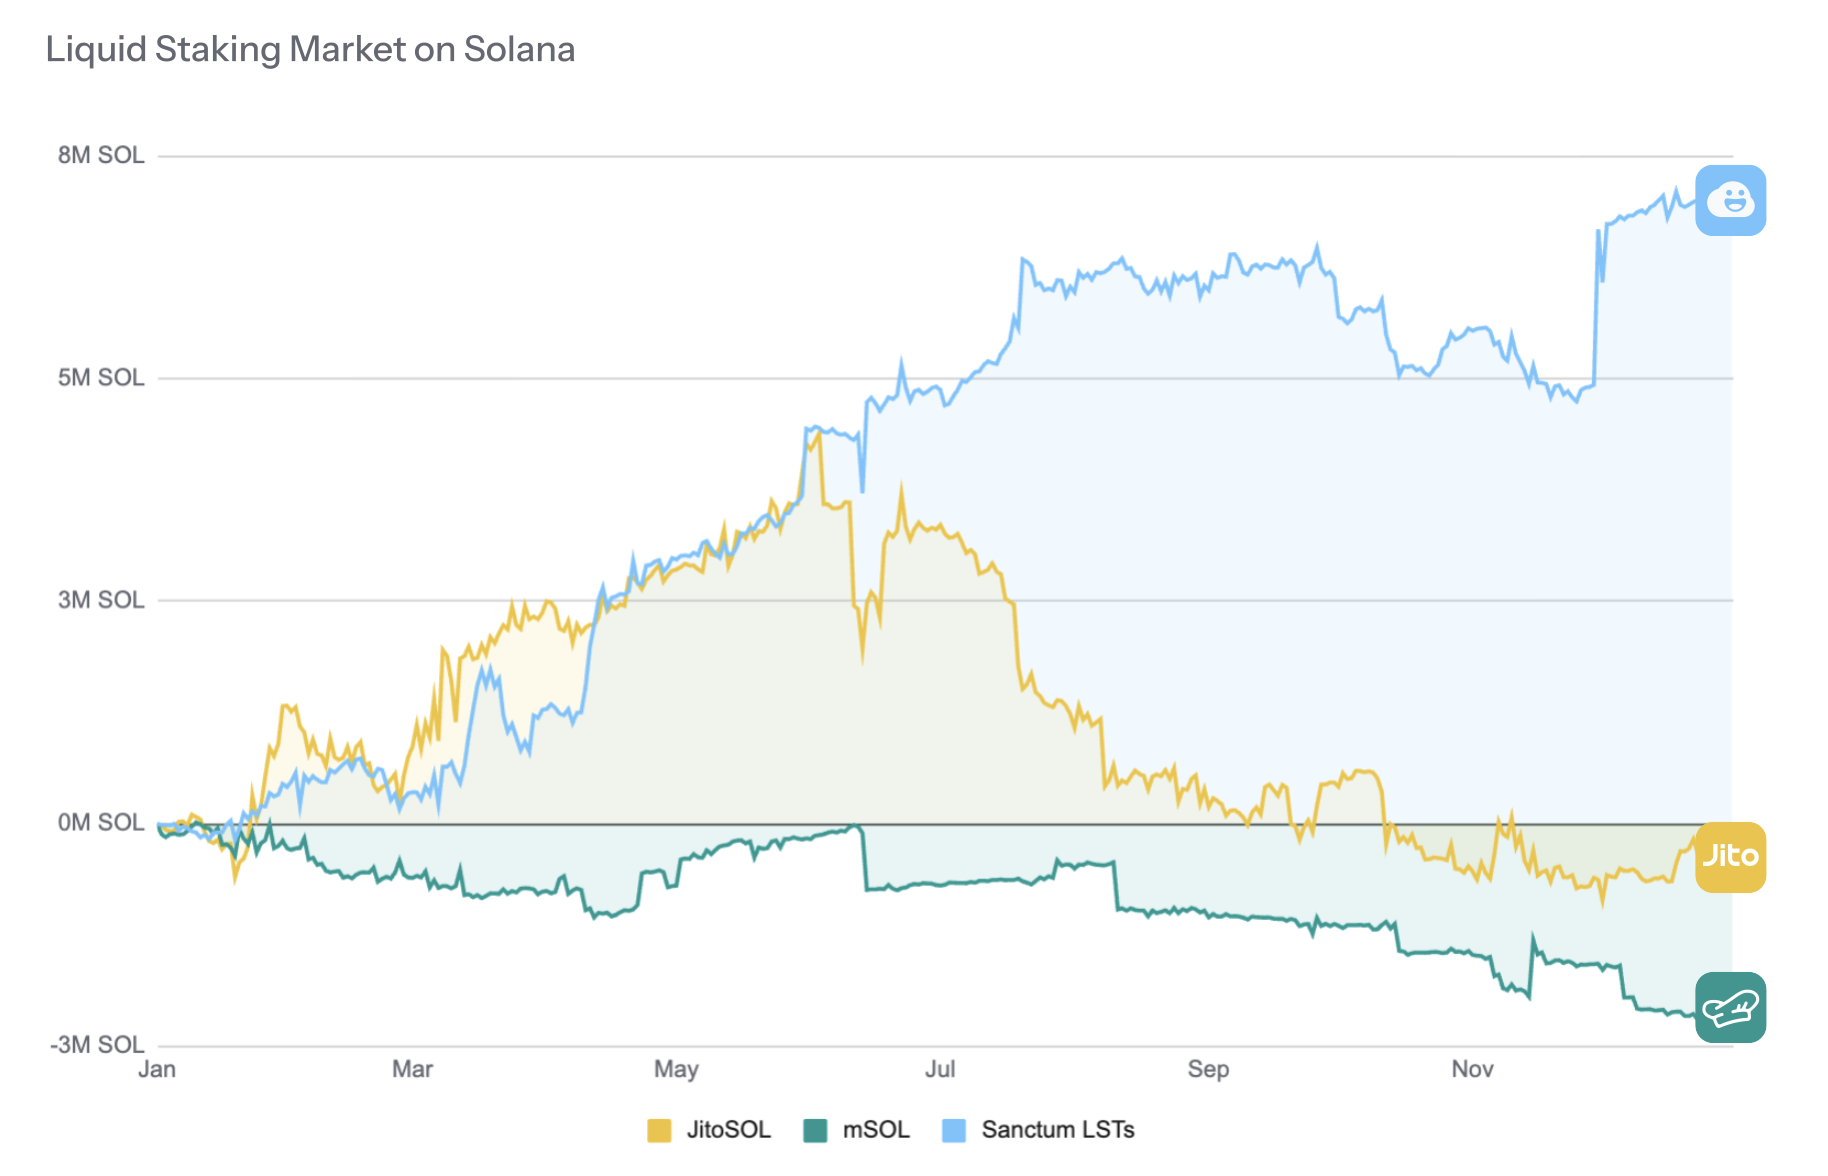Screen dimensions: 1828x1176
Task: Select the chart title Liquid Staking Market
Action: click(x=310, y=49)
